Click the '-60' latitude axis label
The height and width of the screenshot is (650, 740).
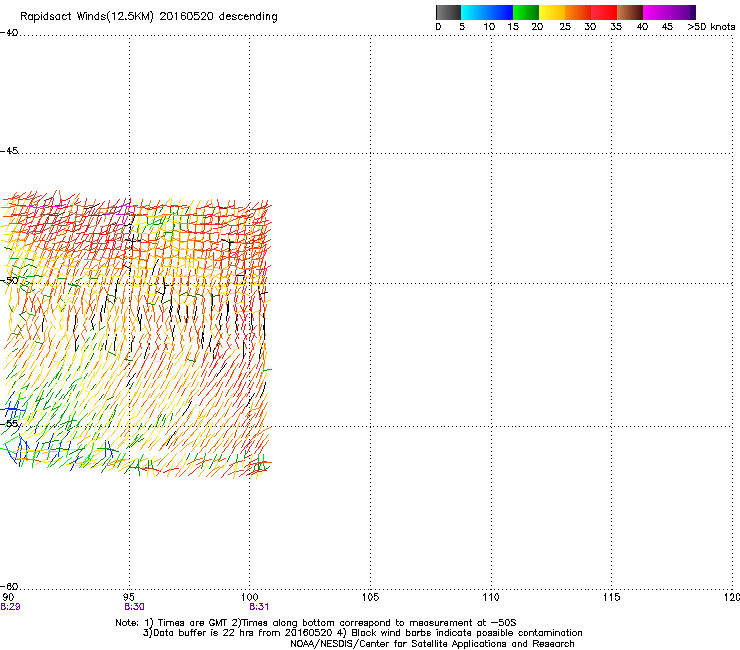tap(9, 586)
